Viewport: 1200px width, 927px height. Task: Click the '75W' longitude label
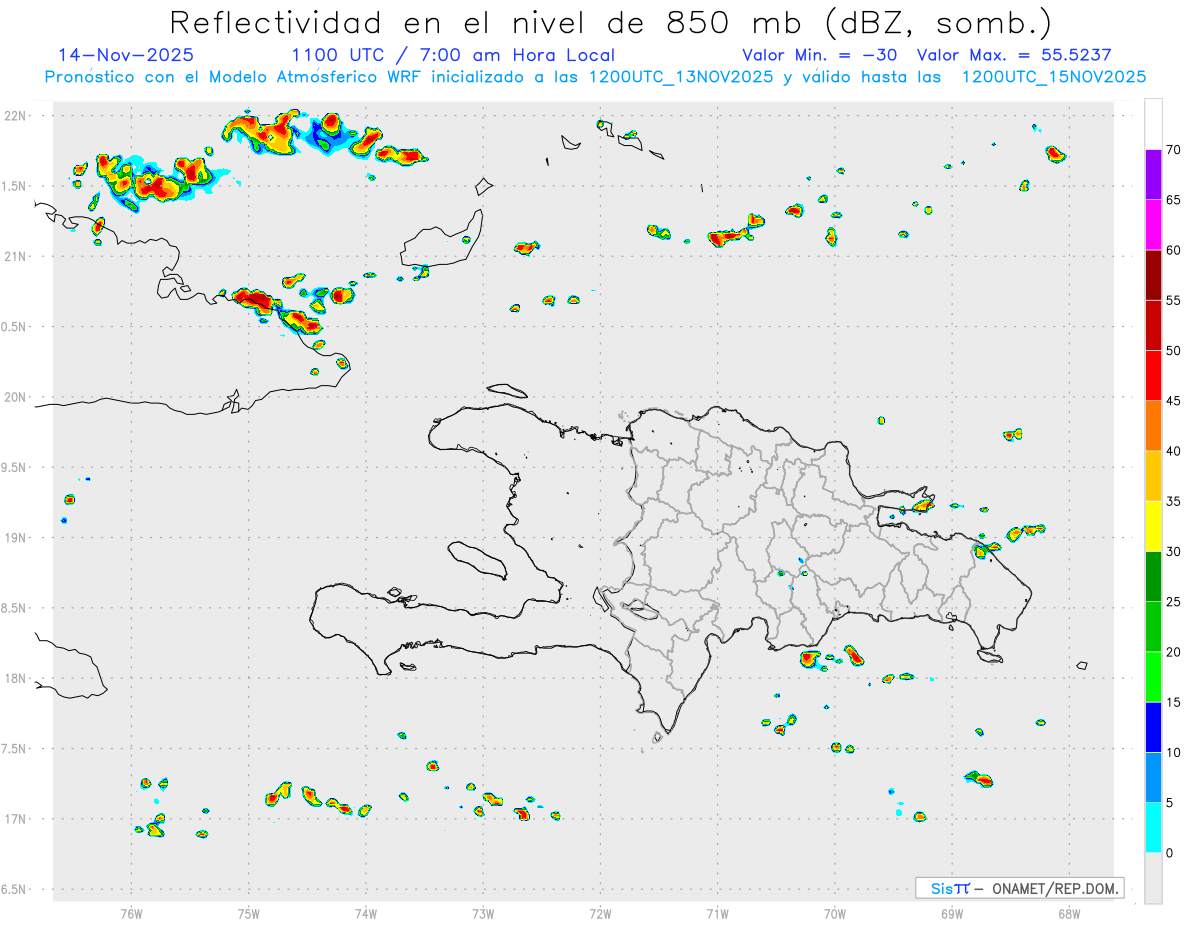tap(249, 913)
